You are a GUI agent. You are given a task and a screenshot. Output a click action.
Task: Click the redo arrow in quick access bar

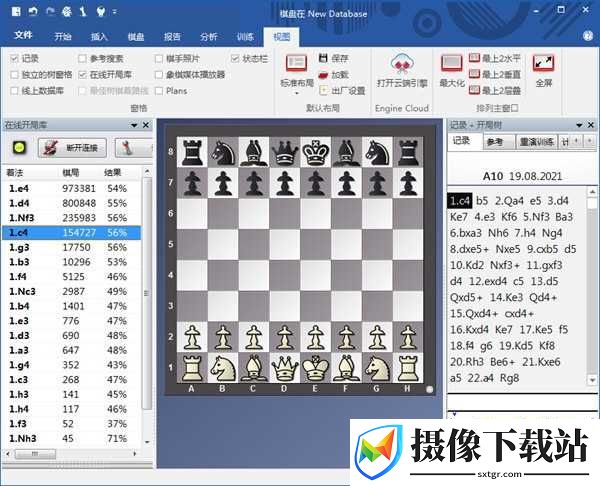click(50, 11)
